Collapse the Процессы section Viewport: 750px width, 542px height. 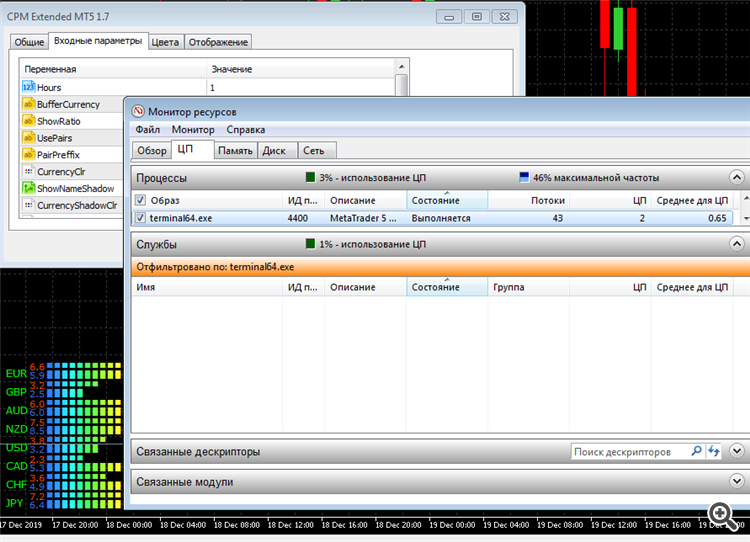[737, 177]
